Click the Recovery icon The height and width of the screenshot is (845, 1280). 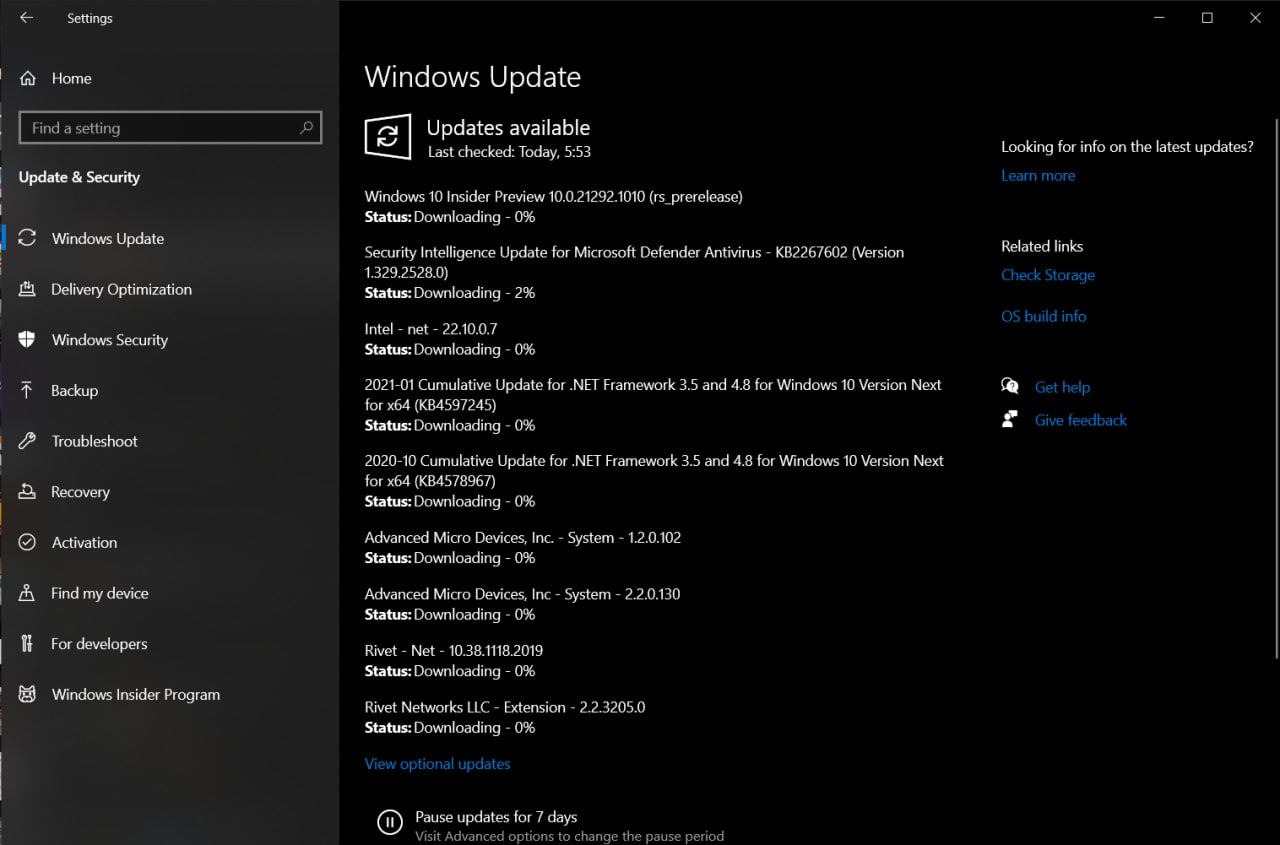coord(28,492)
